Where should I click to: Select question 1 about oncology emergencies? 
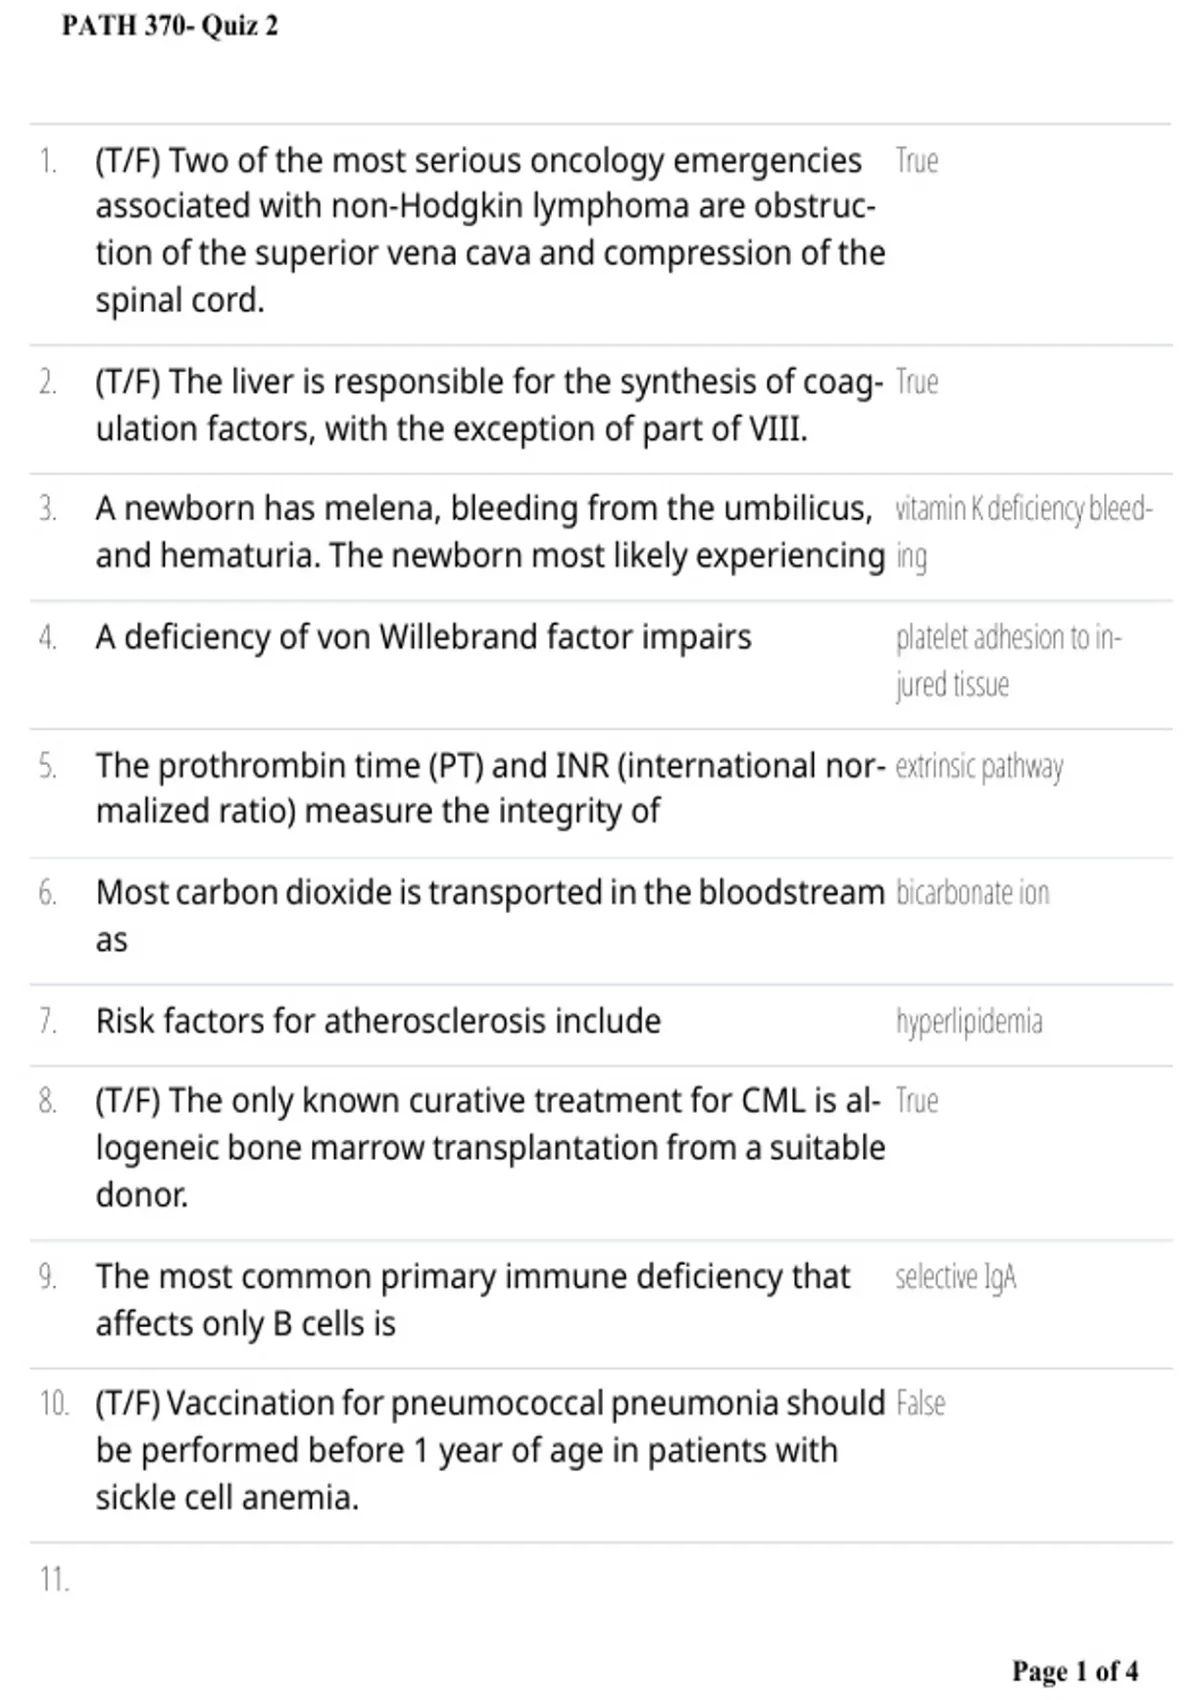pos(490,230)
